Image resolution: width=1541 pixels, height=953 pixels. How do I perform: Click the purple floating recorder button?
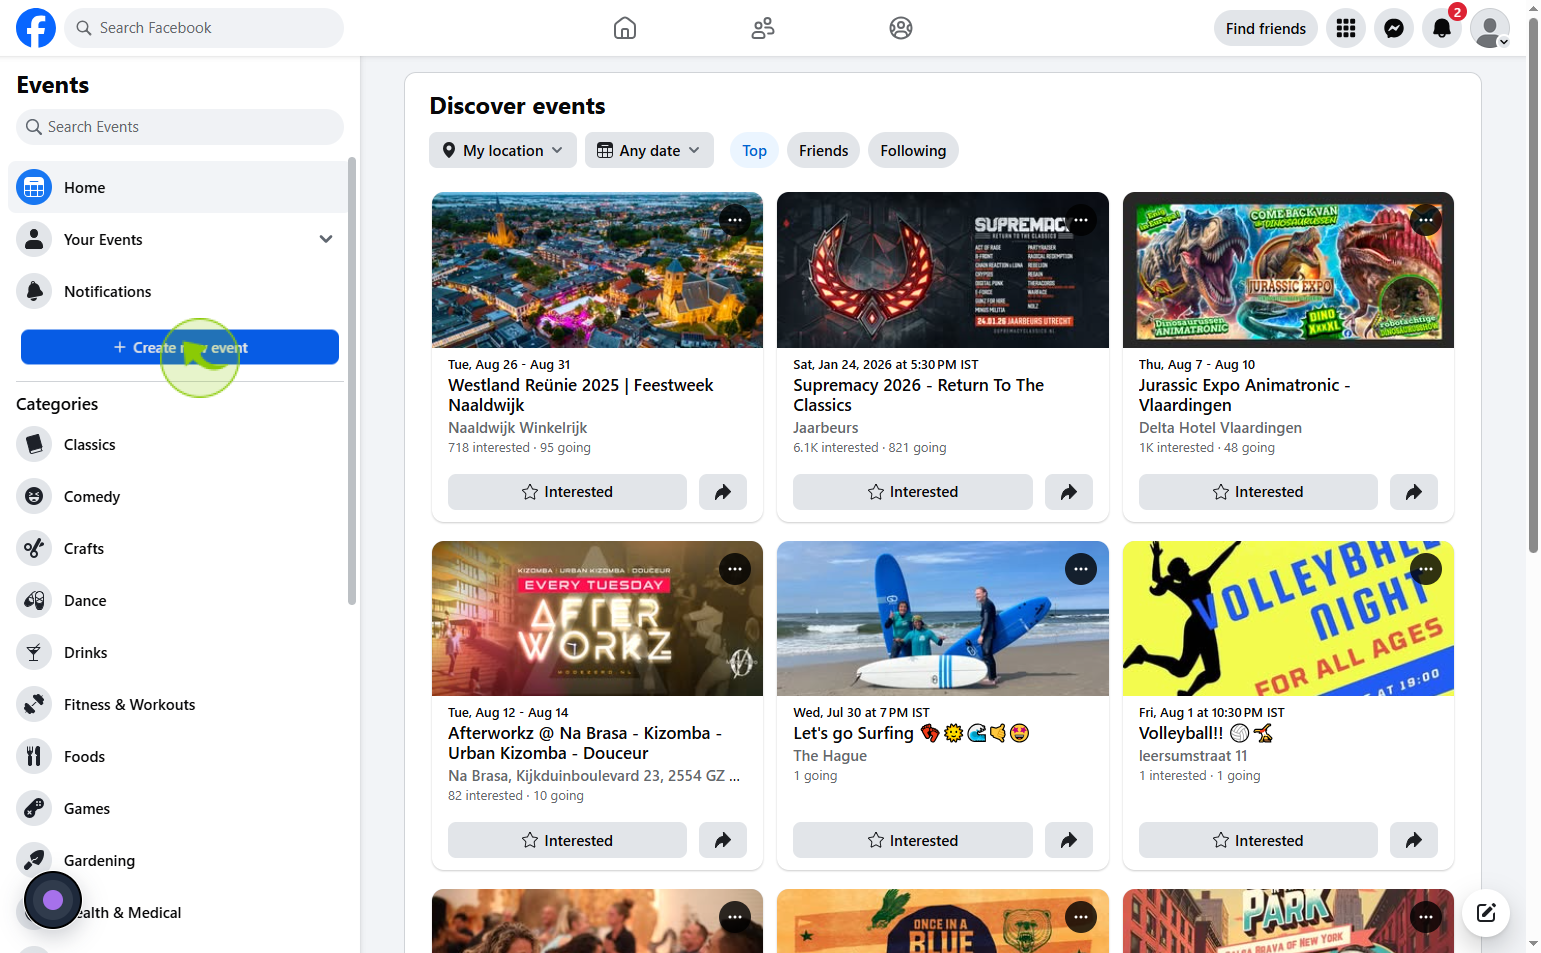tap(53, 900)
